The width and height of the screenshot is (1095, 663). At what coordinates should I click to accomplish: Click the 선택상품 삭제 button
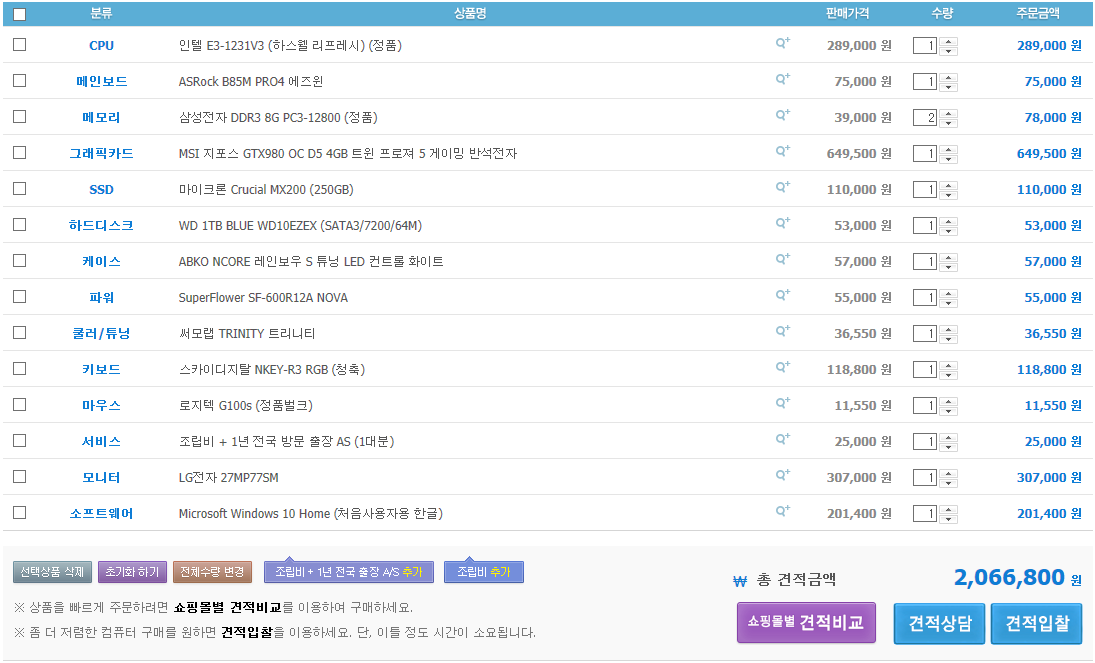pyautogui.click(x=52, y=571)
